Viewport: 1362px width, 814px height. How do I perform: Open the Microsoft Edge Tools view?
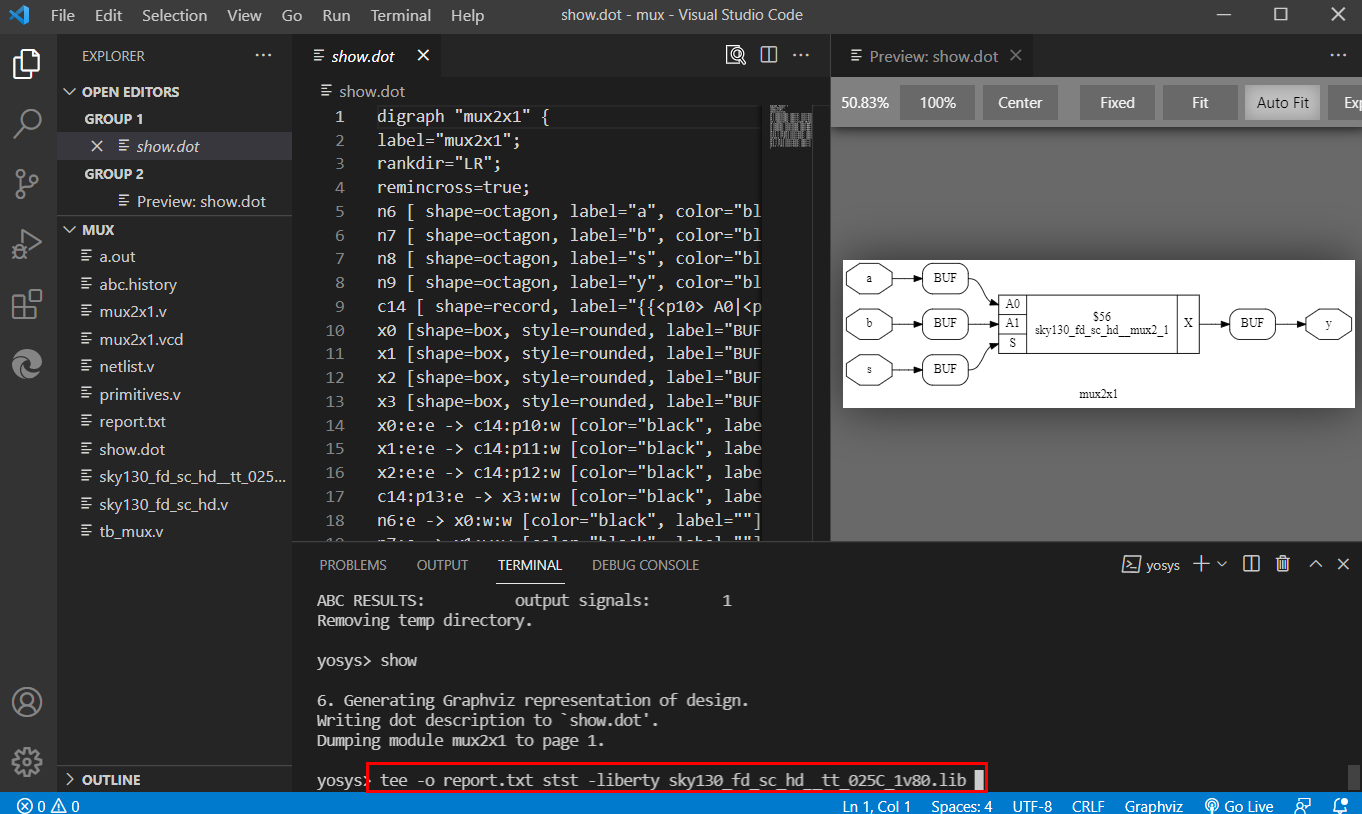coord(27,364)
